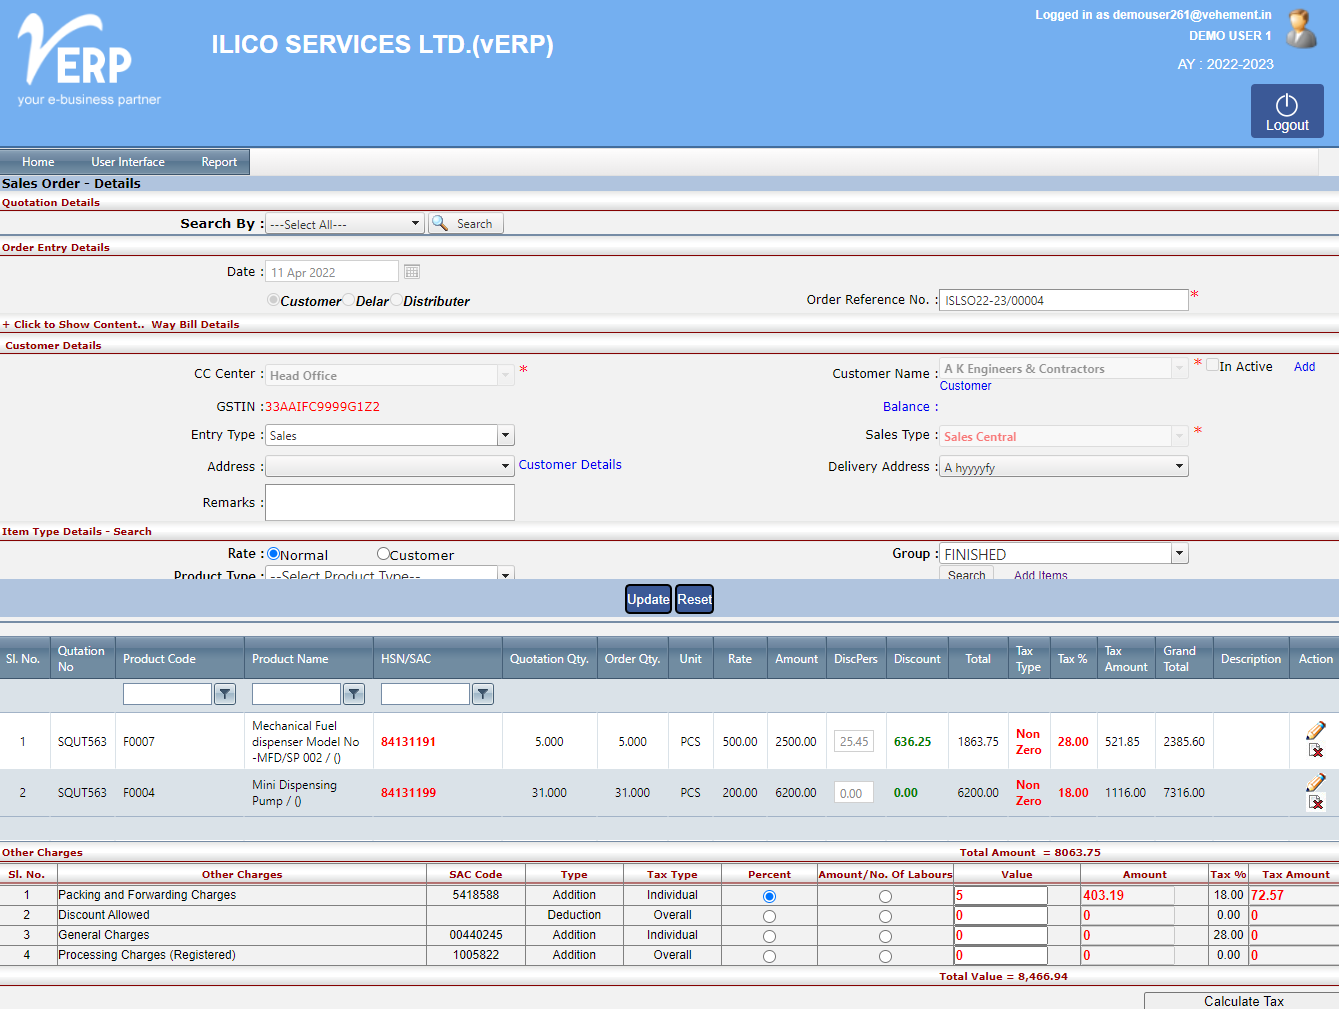Open the Product Type dropdown

[x=390, y=573]
